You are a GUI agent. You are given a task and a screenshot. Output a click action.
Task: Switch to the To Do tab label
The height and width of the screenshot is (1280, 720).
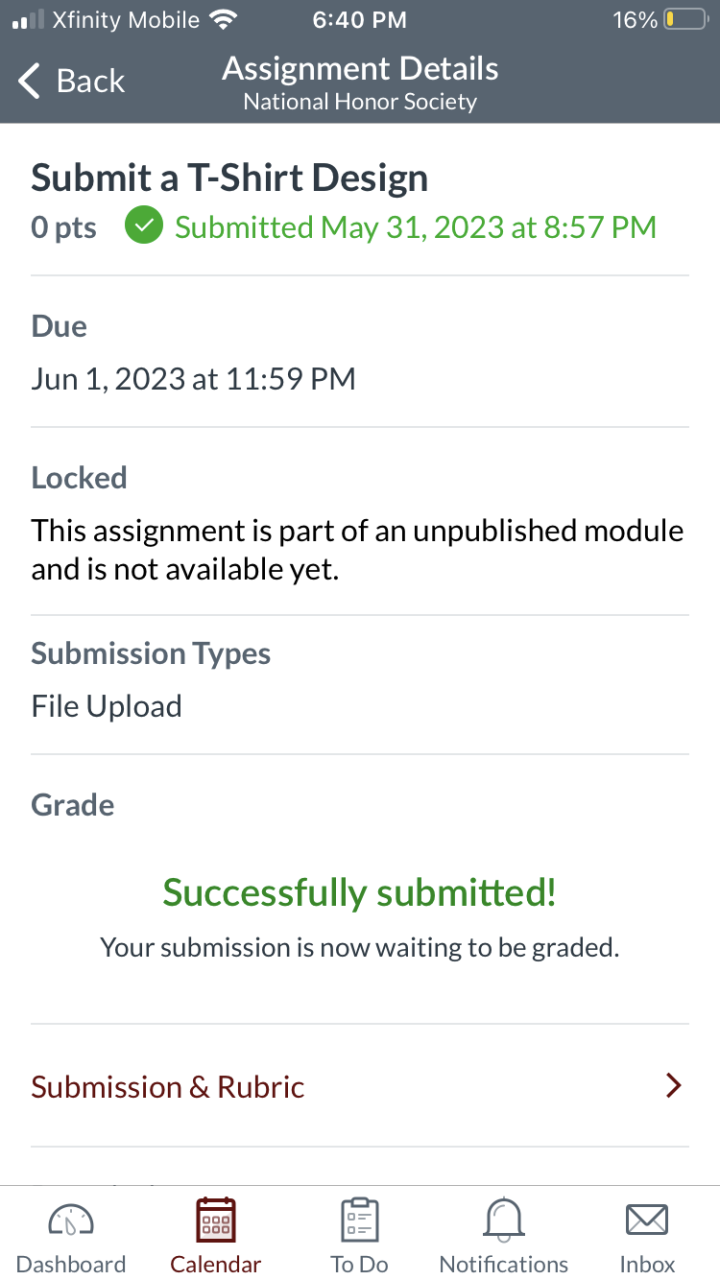click(360, 1264)
